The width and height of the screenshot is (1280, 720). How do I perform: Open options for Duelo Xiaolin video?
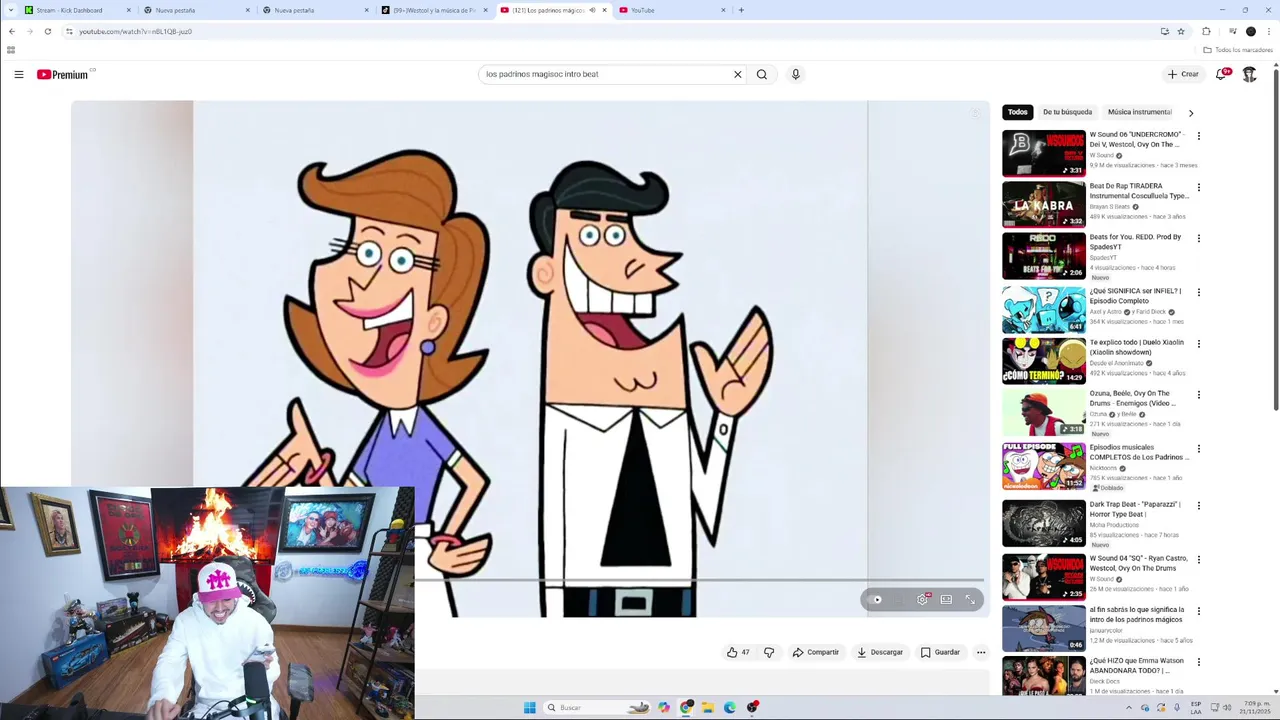click(1199, 343)
